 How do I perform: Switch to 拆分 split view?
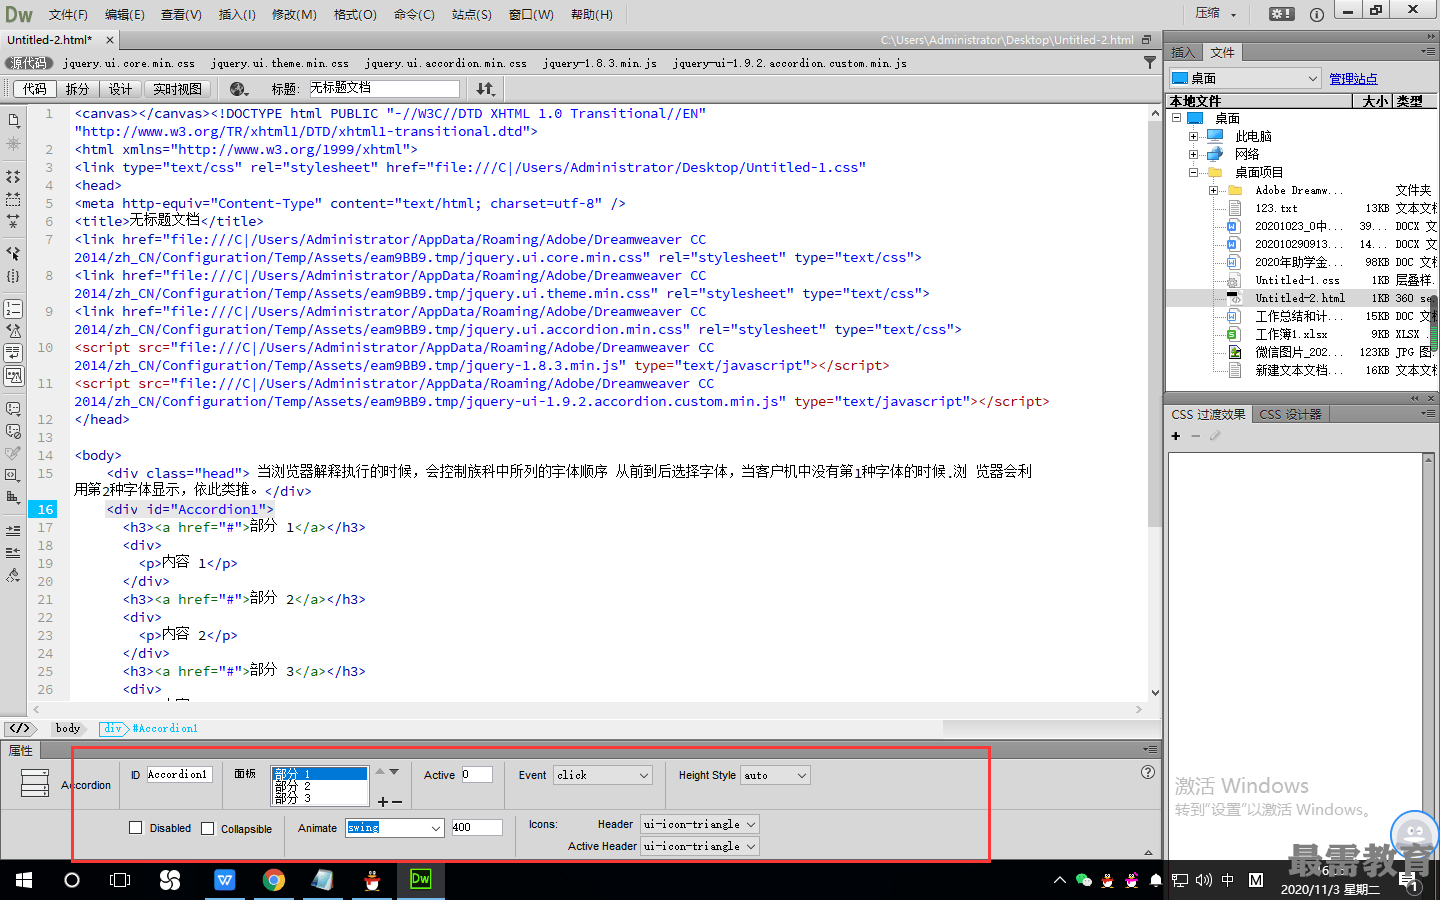click(x=77, y=89)
